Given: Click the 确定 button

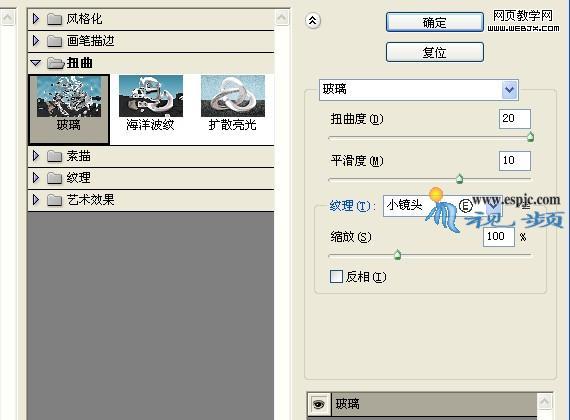Looking at the screenshot, I should coord(435,22).
